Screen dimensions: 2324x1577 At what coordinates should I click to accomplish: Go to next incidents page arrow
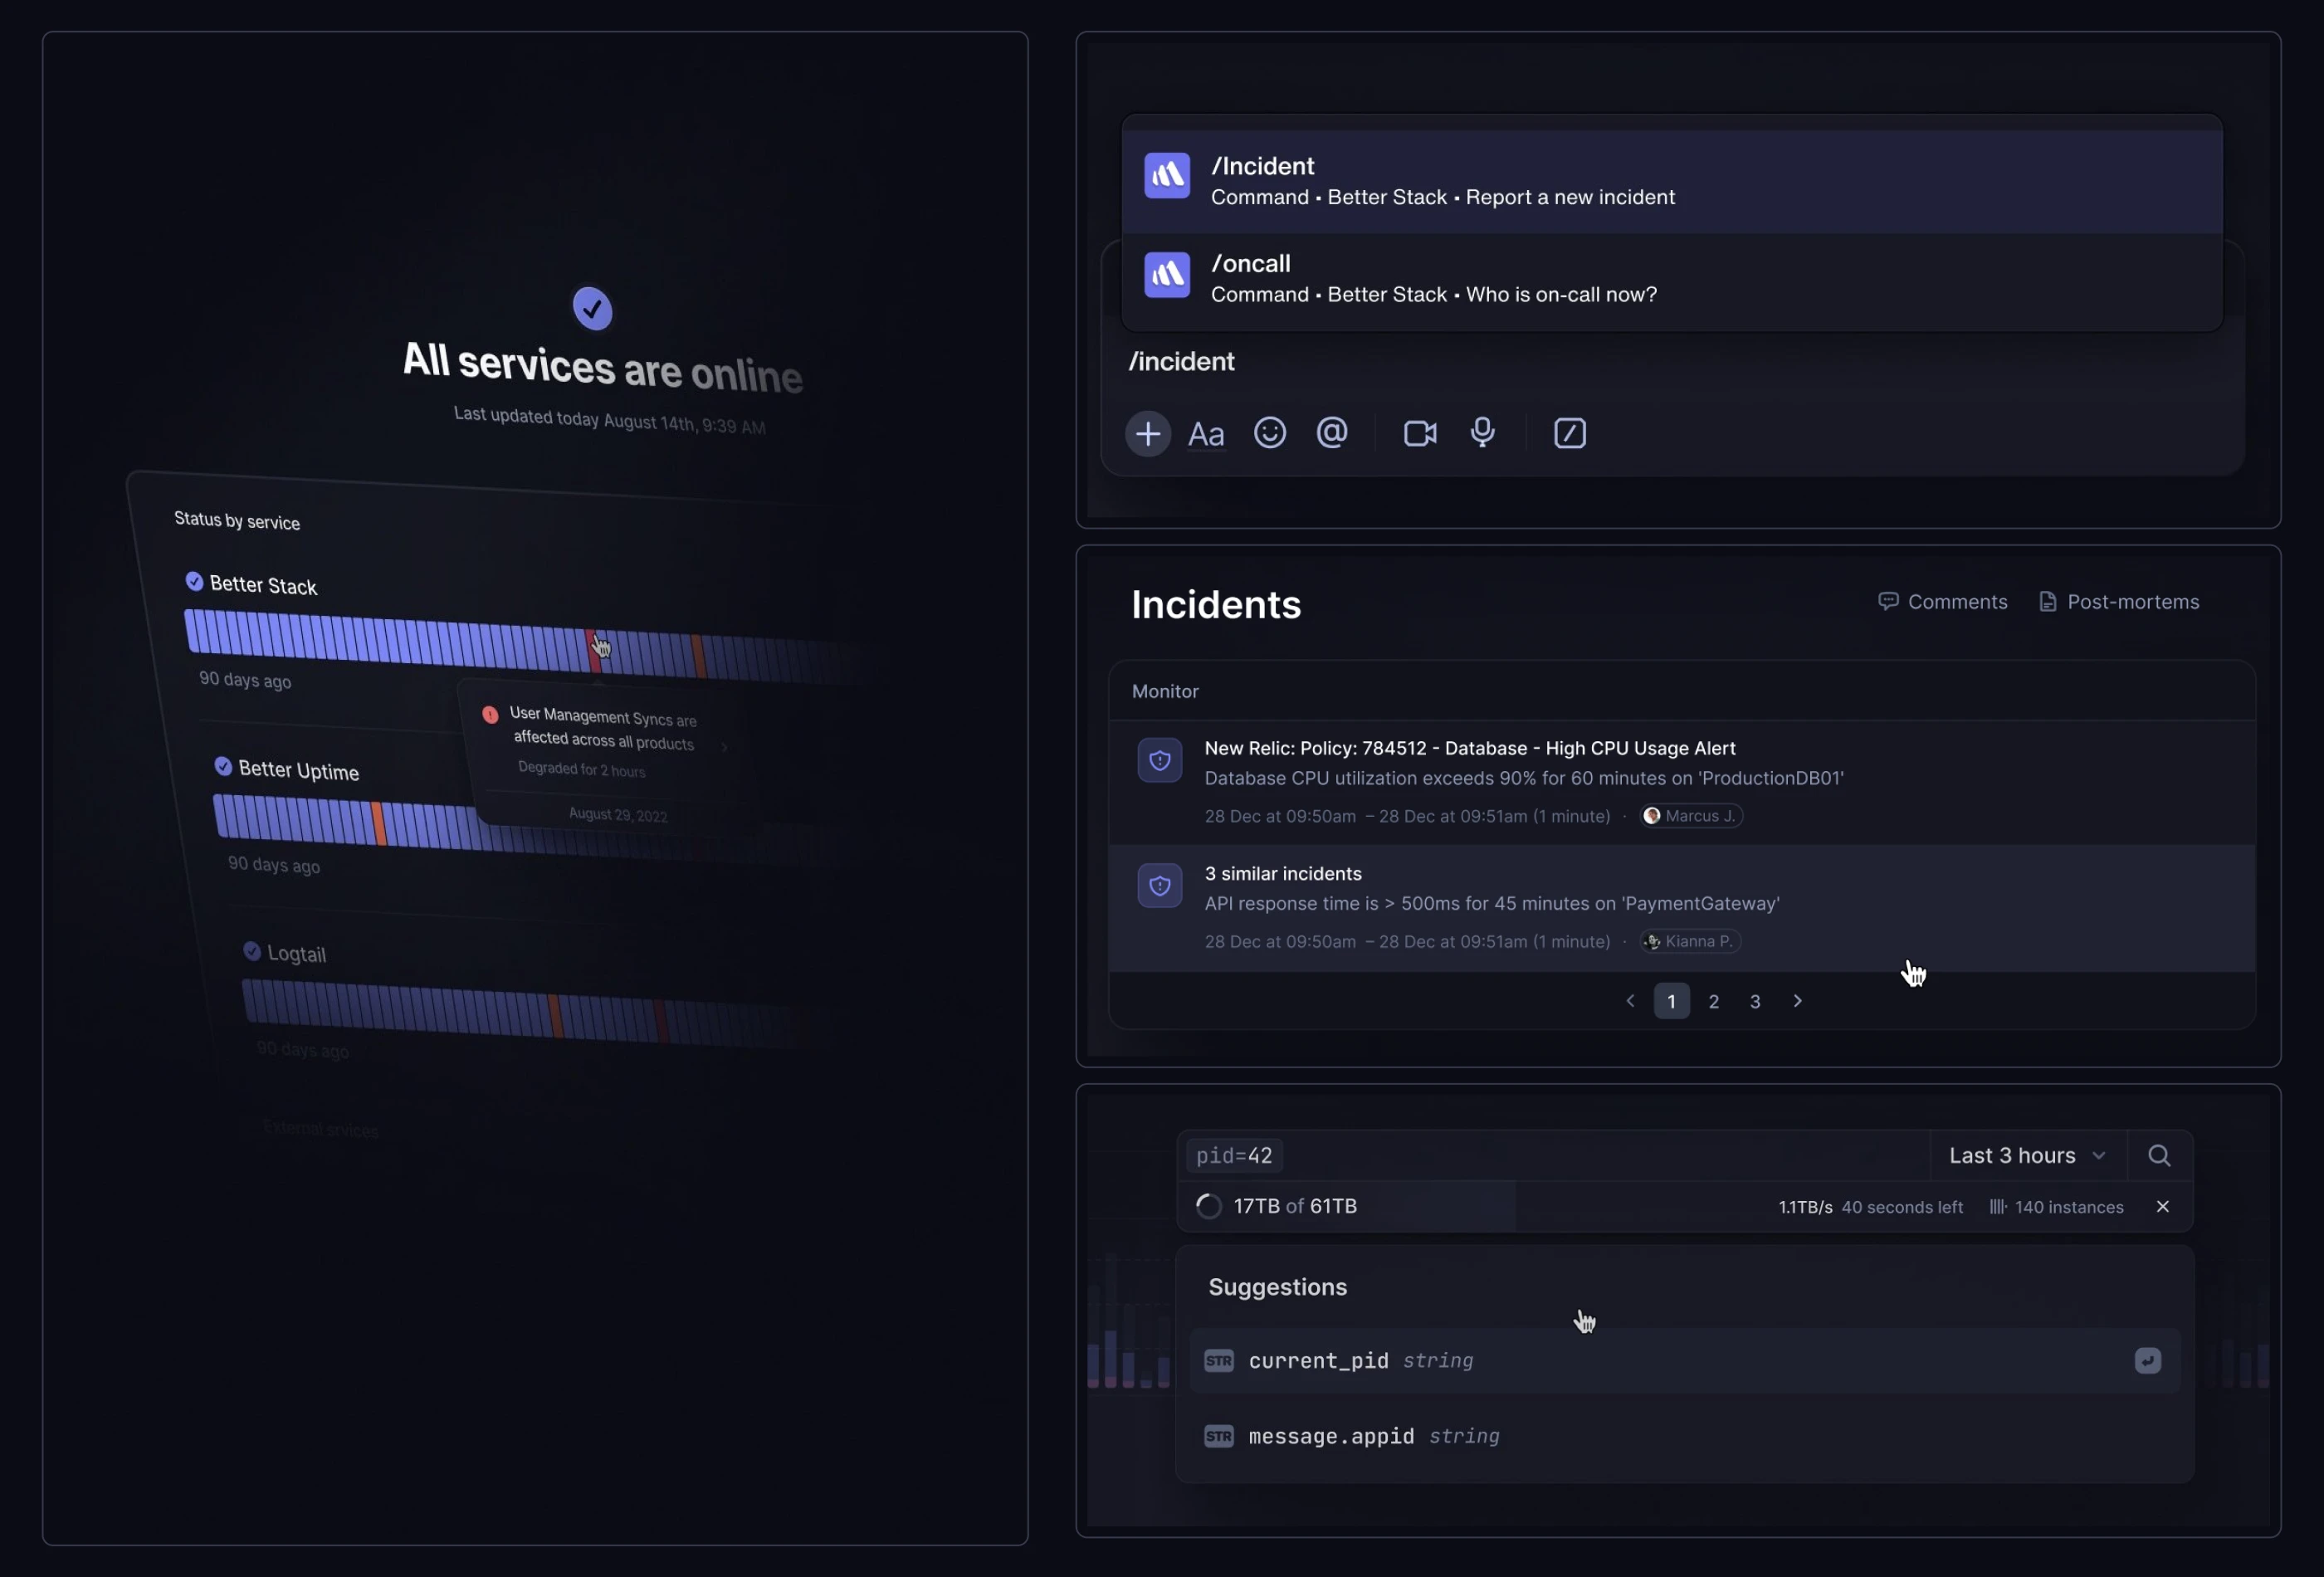[x=1797, y=1001]
